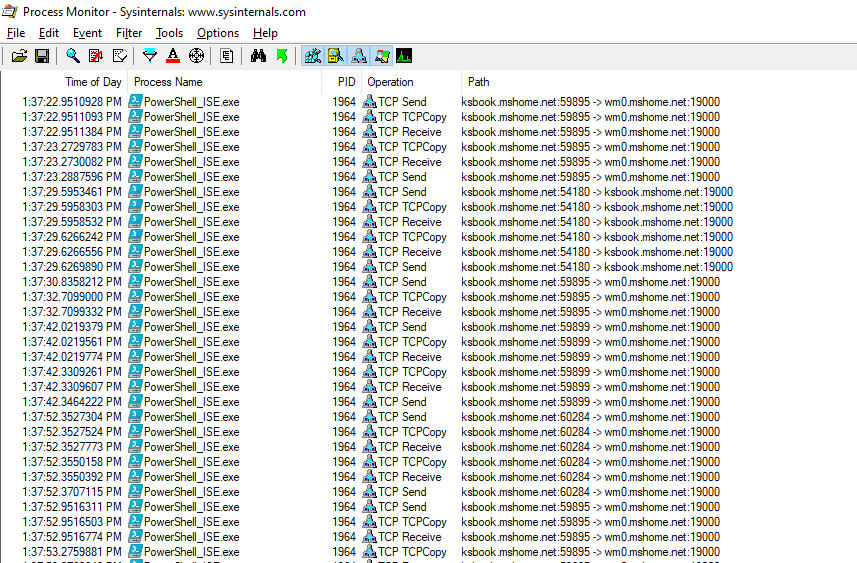The image size is (857, 563).
Task: Click the Include Process crosshair target icon
Action: (x=196, y=56)
